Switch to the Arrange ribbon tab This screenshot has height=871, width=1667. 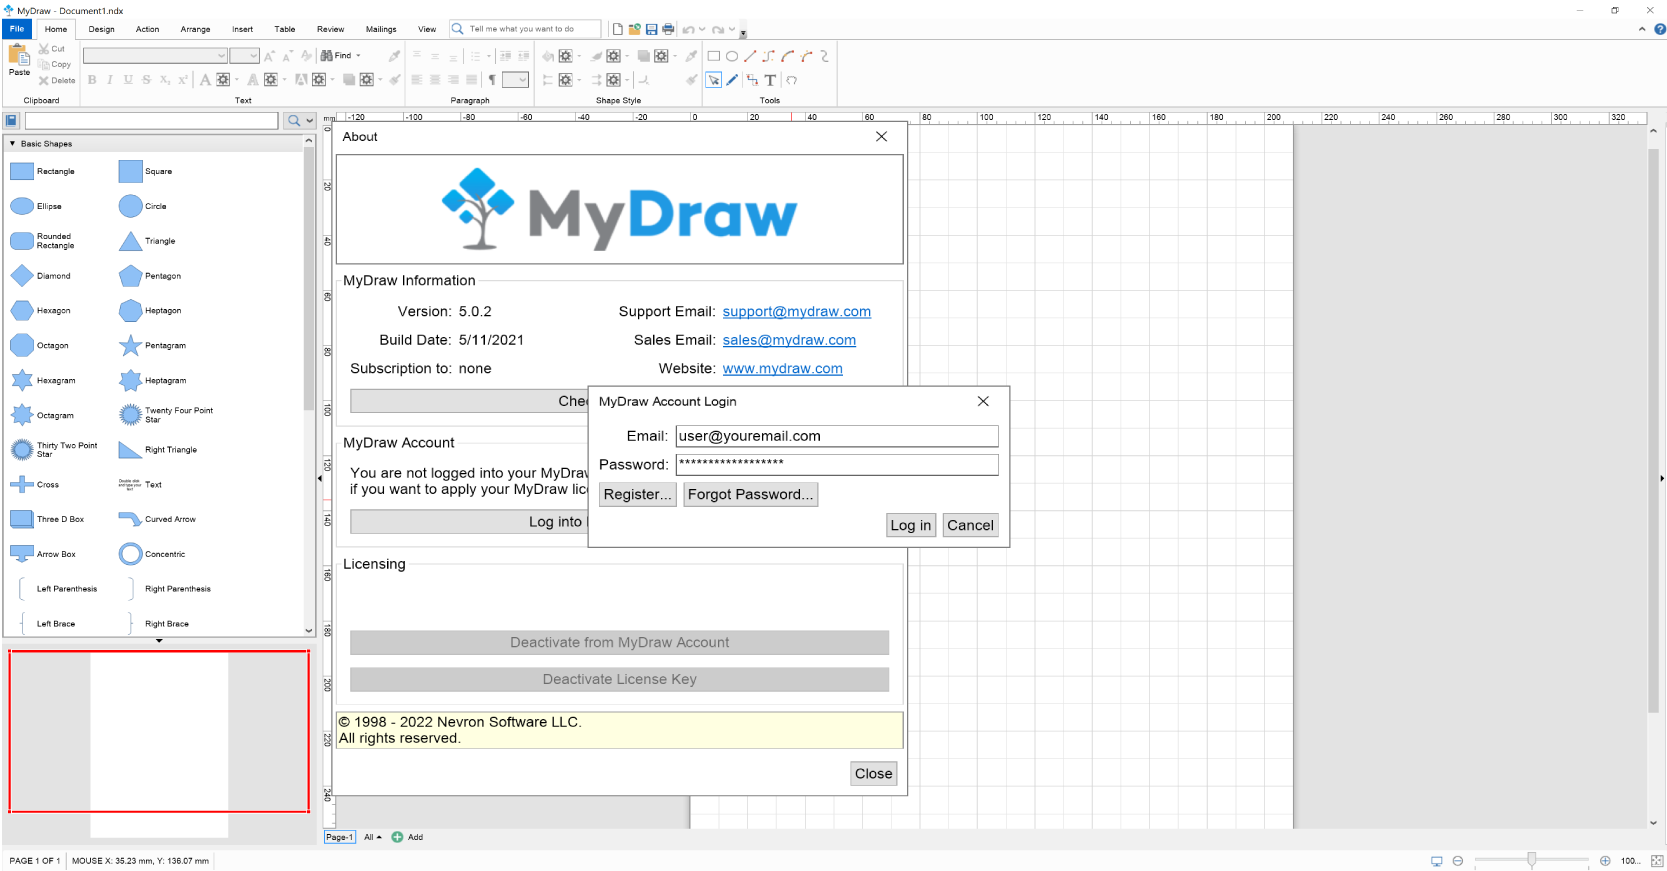pyautogui.click(x=195, y=29)
